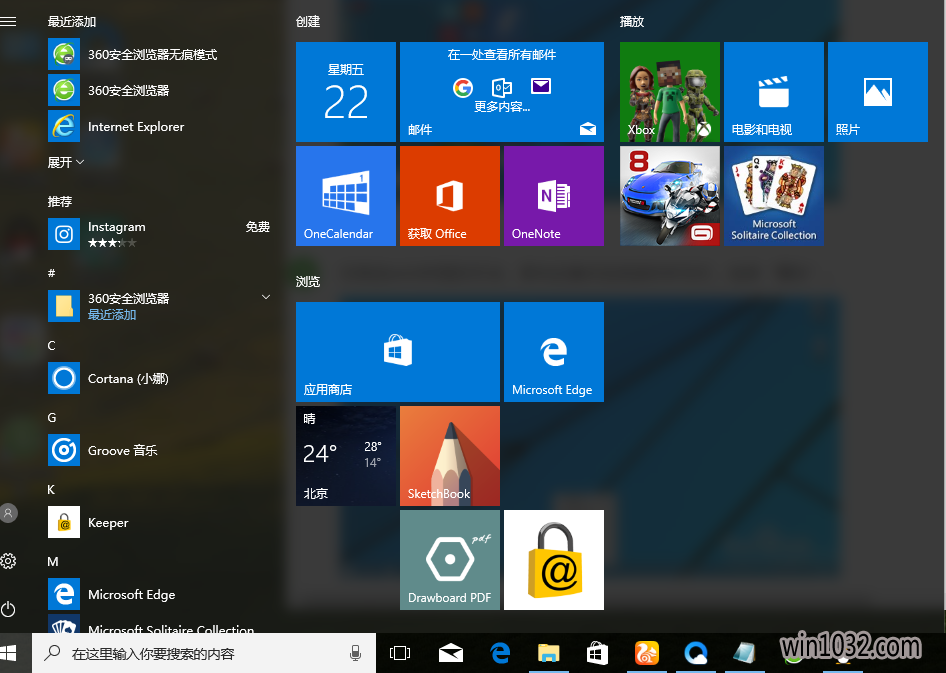Open the OneCalendar tile
Screen dimensions: 946x673
tap(345, 195)
